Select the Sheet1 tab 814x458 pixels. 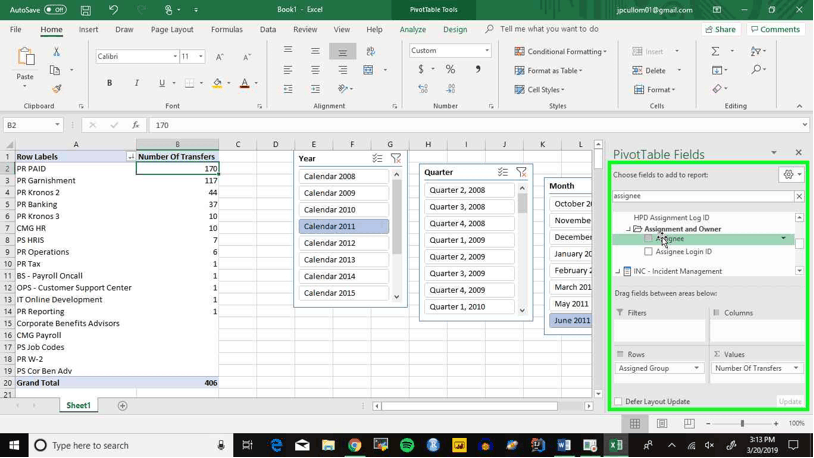[78, 406]
